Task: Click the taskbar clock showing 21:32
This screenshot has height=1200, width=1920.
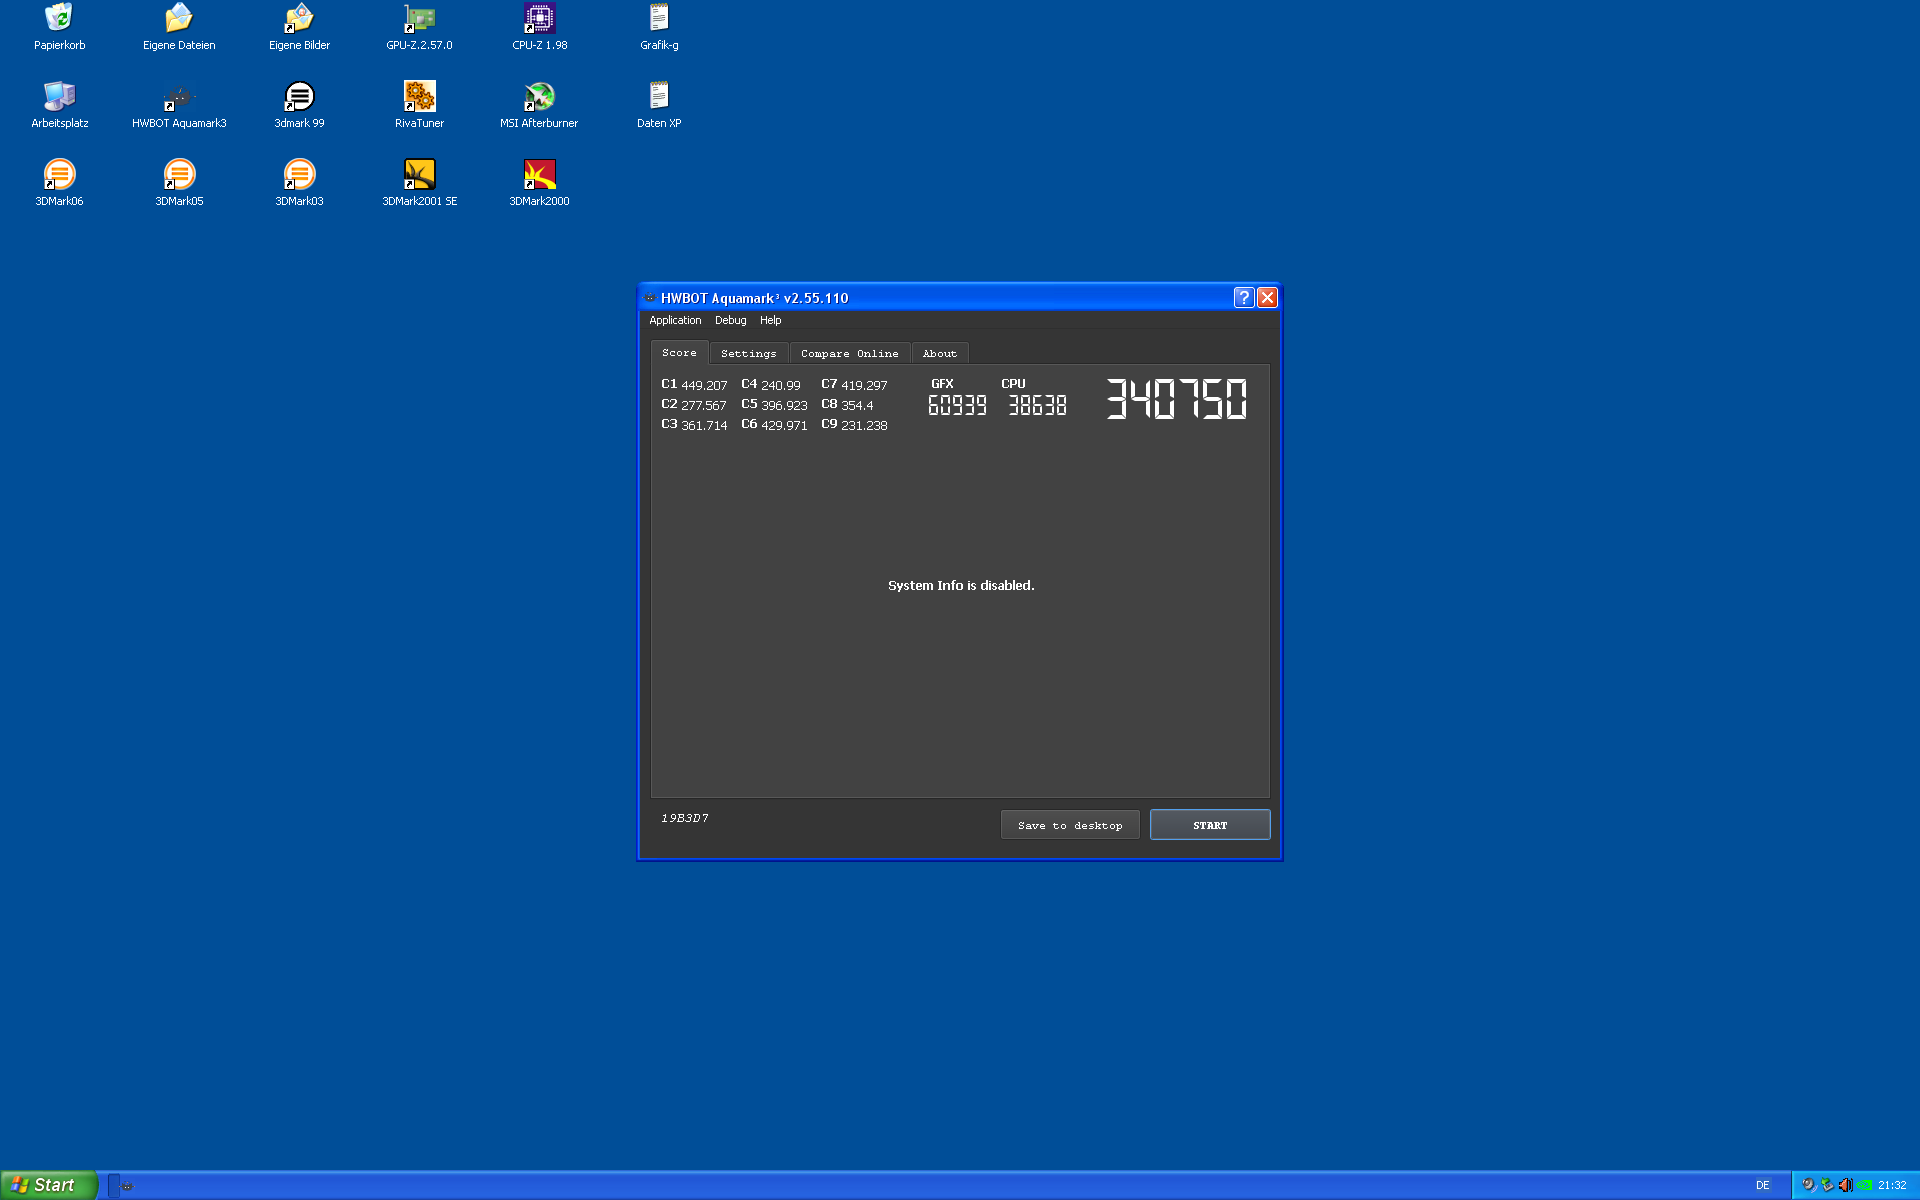Action: pyautogui.click(x=1892, y=1185)
